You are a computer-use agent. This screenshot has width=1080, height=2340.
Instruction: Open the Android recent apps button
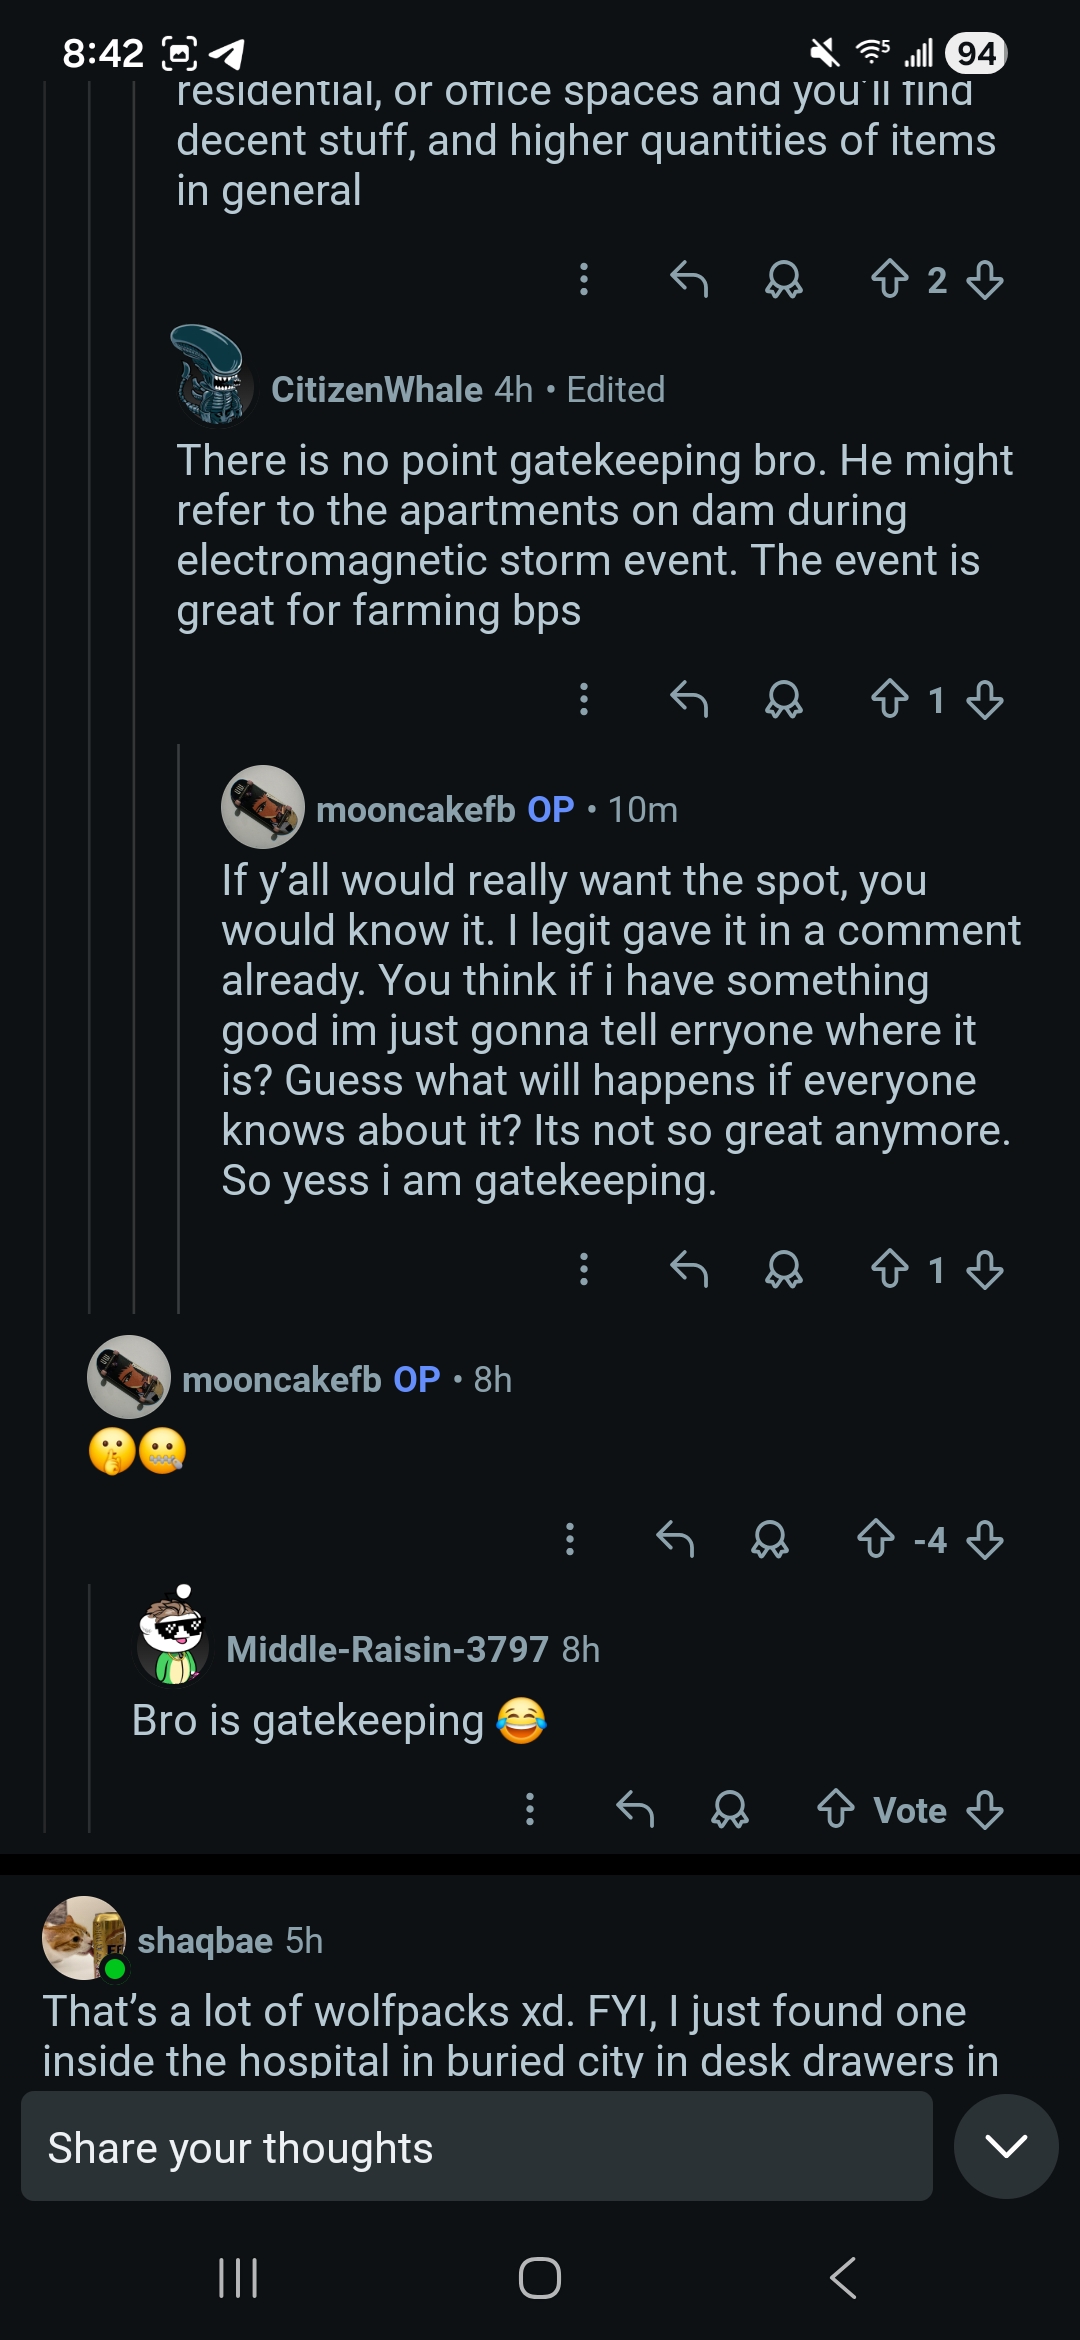pos(238,2278)
